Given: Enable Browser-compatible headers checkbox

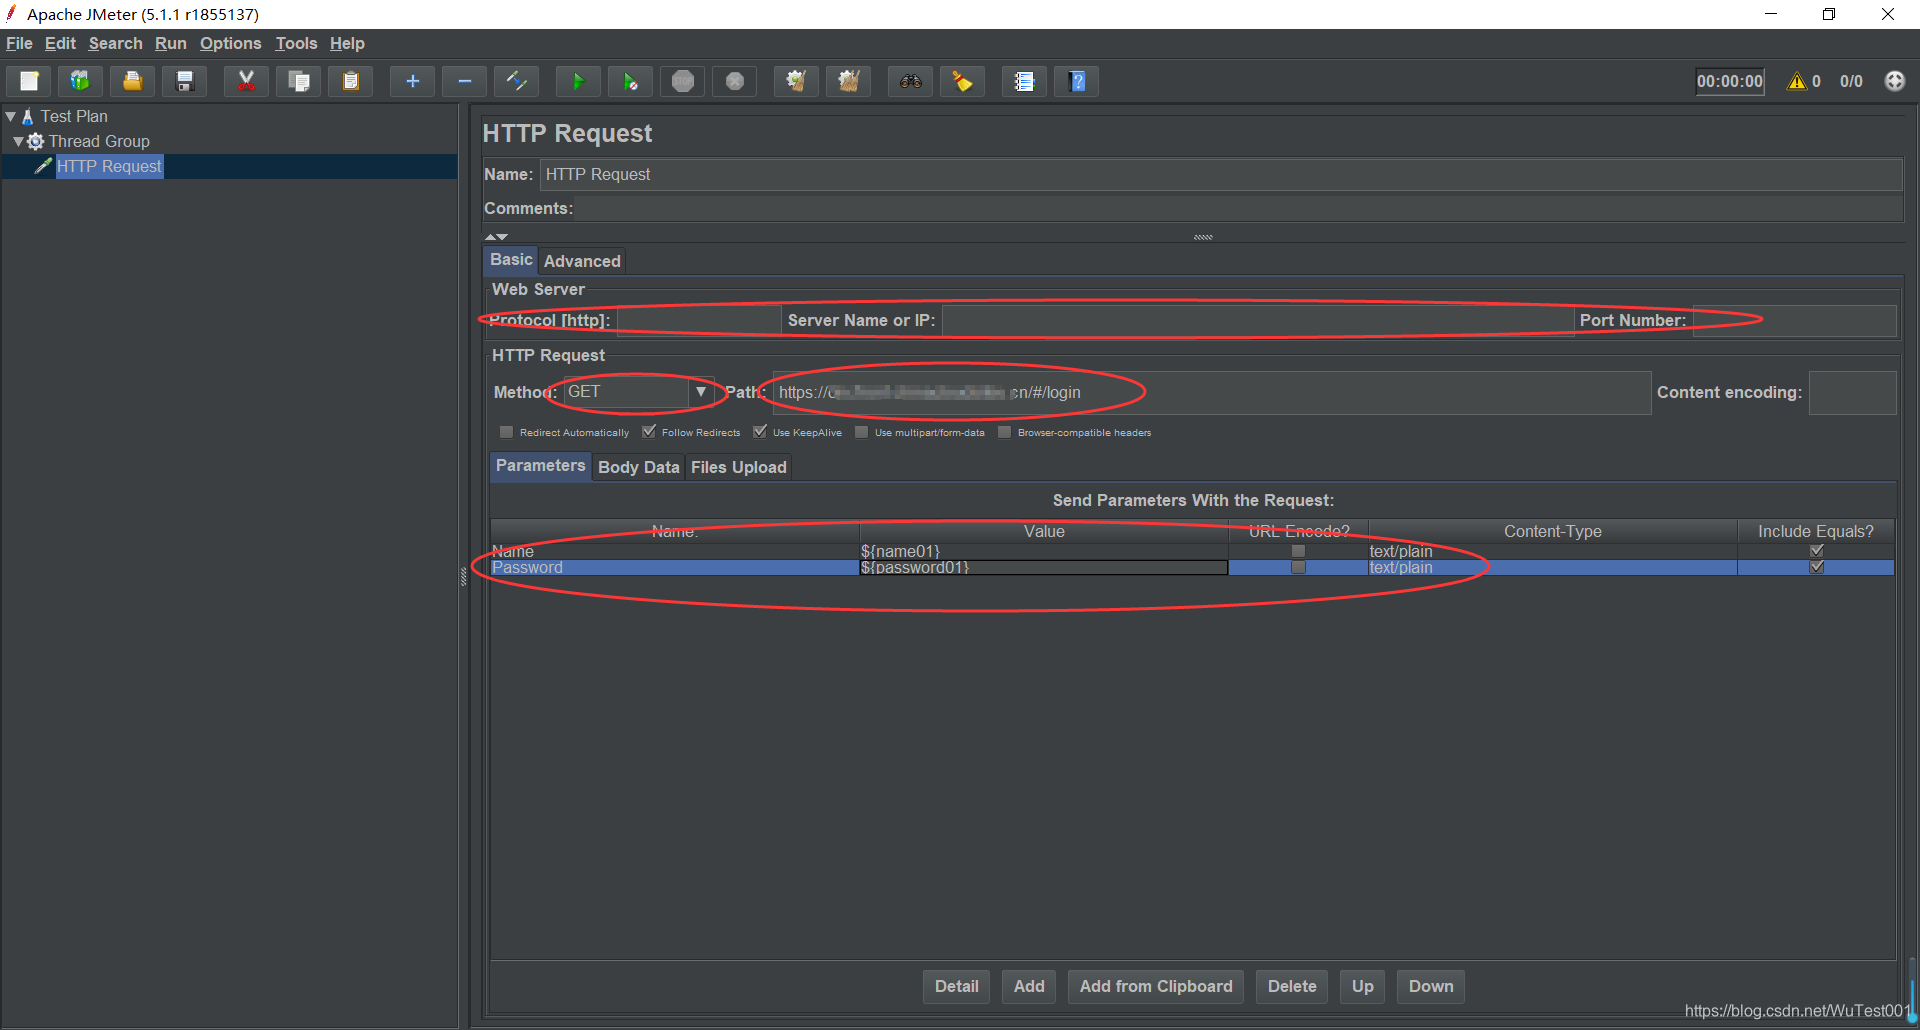Looking at the screenshot, I should click(x=1004, y=432).
